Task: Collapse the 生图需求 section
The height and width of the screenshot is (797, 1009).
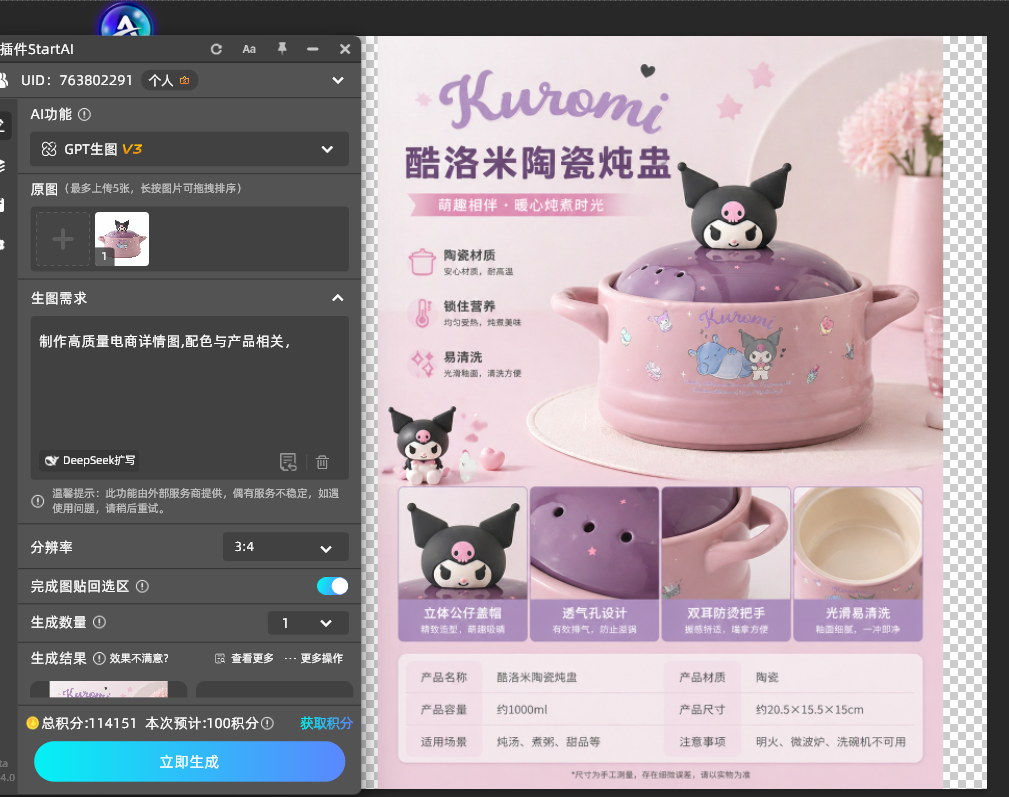Action: (x=338, y=298)
